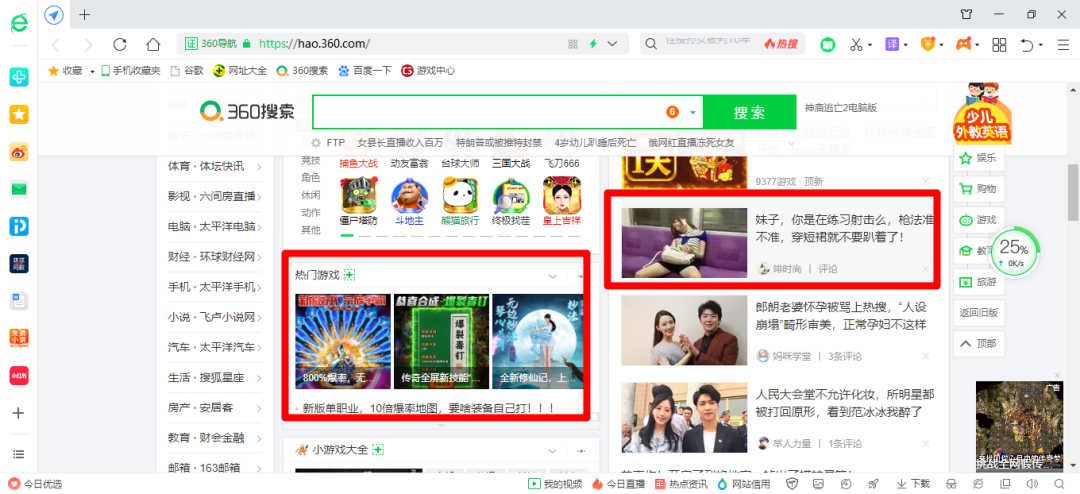
Task: Collapse the 热门游戏 panel chevron
Action: [552, 276]
